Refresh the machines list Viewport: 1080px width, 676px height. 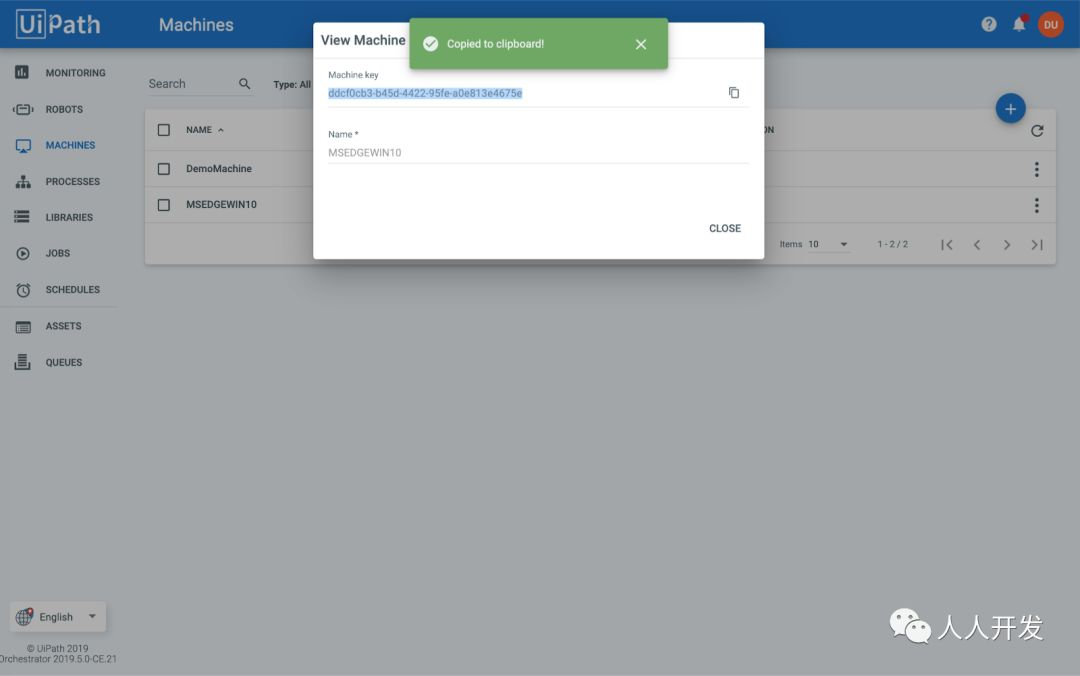(x=1037, y=130)
